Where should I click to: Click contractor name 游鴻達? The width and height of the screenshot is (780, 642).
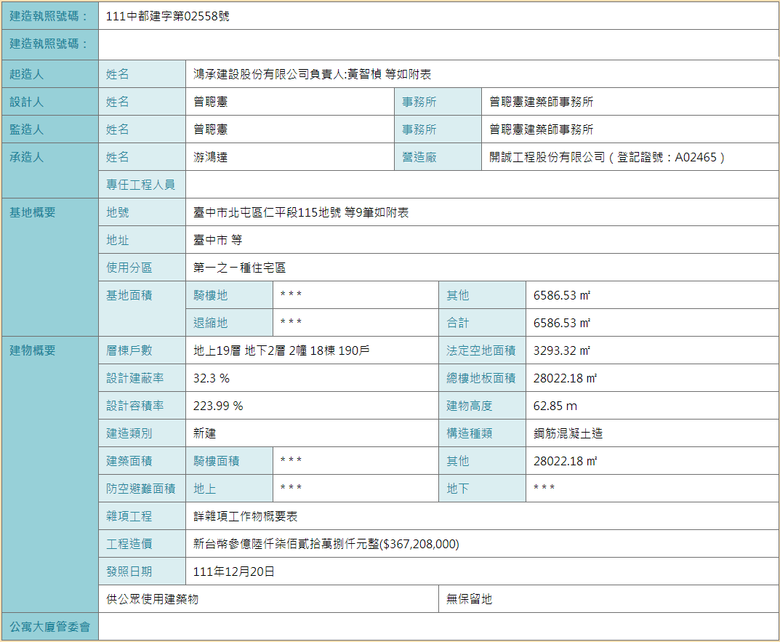(x=210, y=157)
